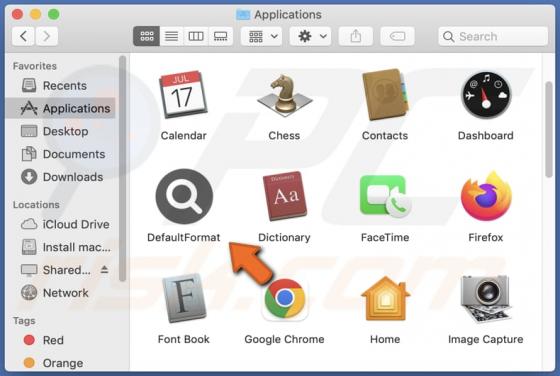The width and height of the screenshot is (560, 376).
Task: Select the Contacts app icon
Action: click(x=385, y=94)
